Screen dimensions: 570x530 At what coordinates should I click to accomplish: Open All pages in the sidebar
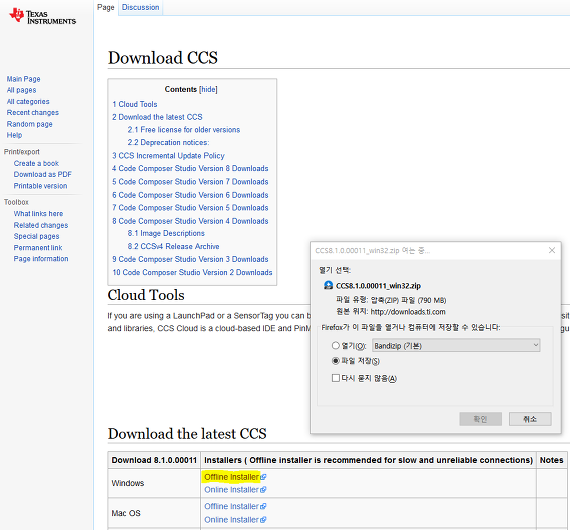(21, 90)
